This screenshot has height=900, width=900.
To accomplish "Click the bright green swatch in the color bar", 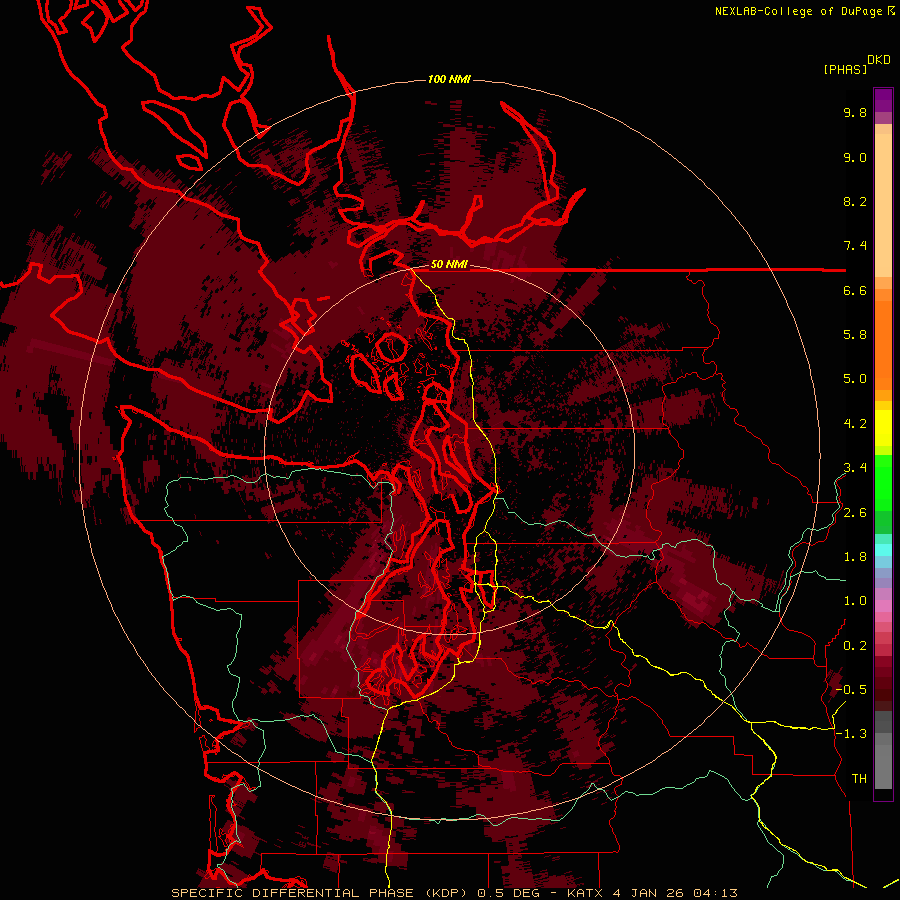I will (883, 483).
